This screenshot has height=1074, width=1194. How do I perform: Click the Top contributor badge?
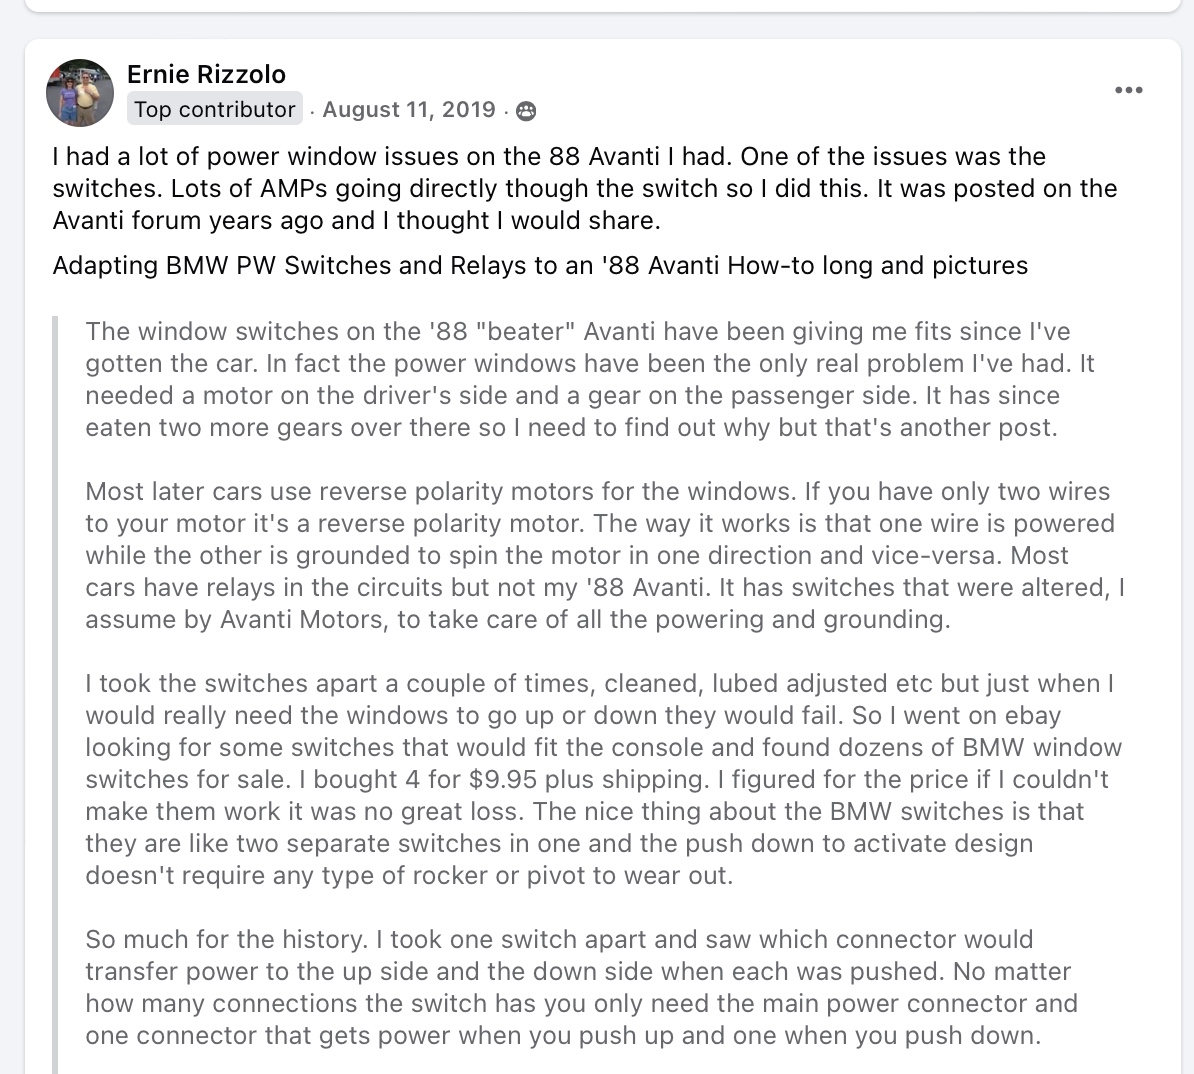coord(215,109)
